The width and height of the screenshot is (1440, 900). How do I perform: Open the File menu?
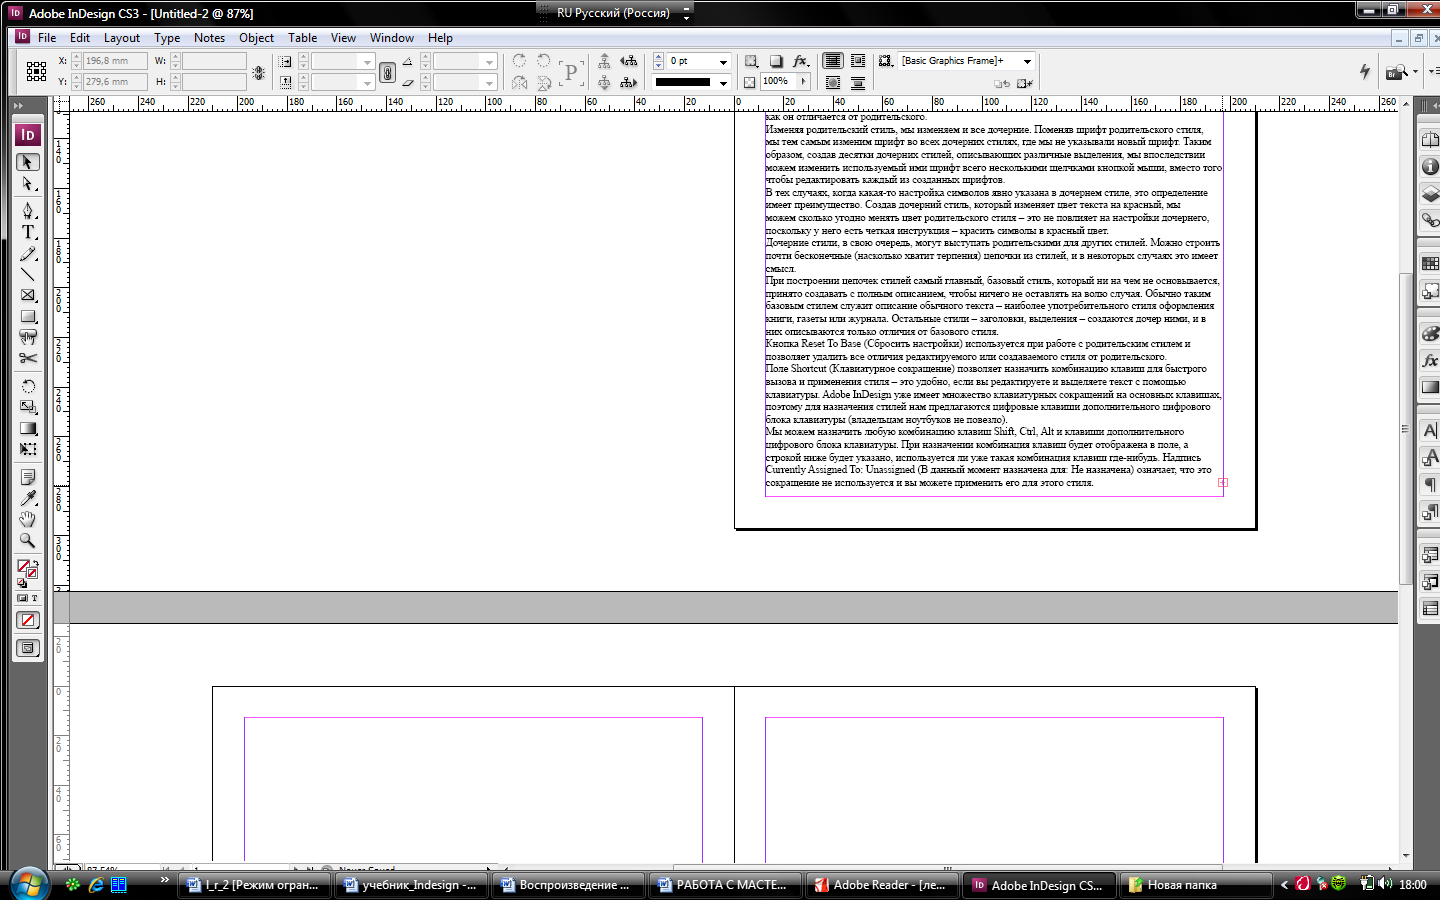[x=47, y=38]
